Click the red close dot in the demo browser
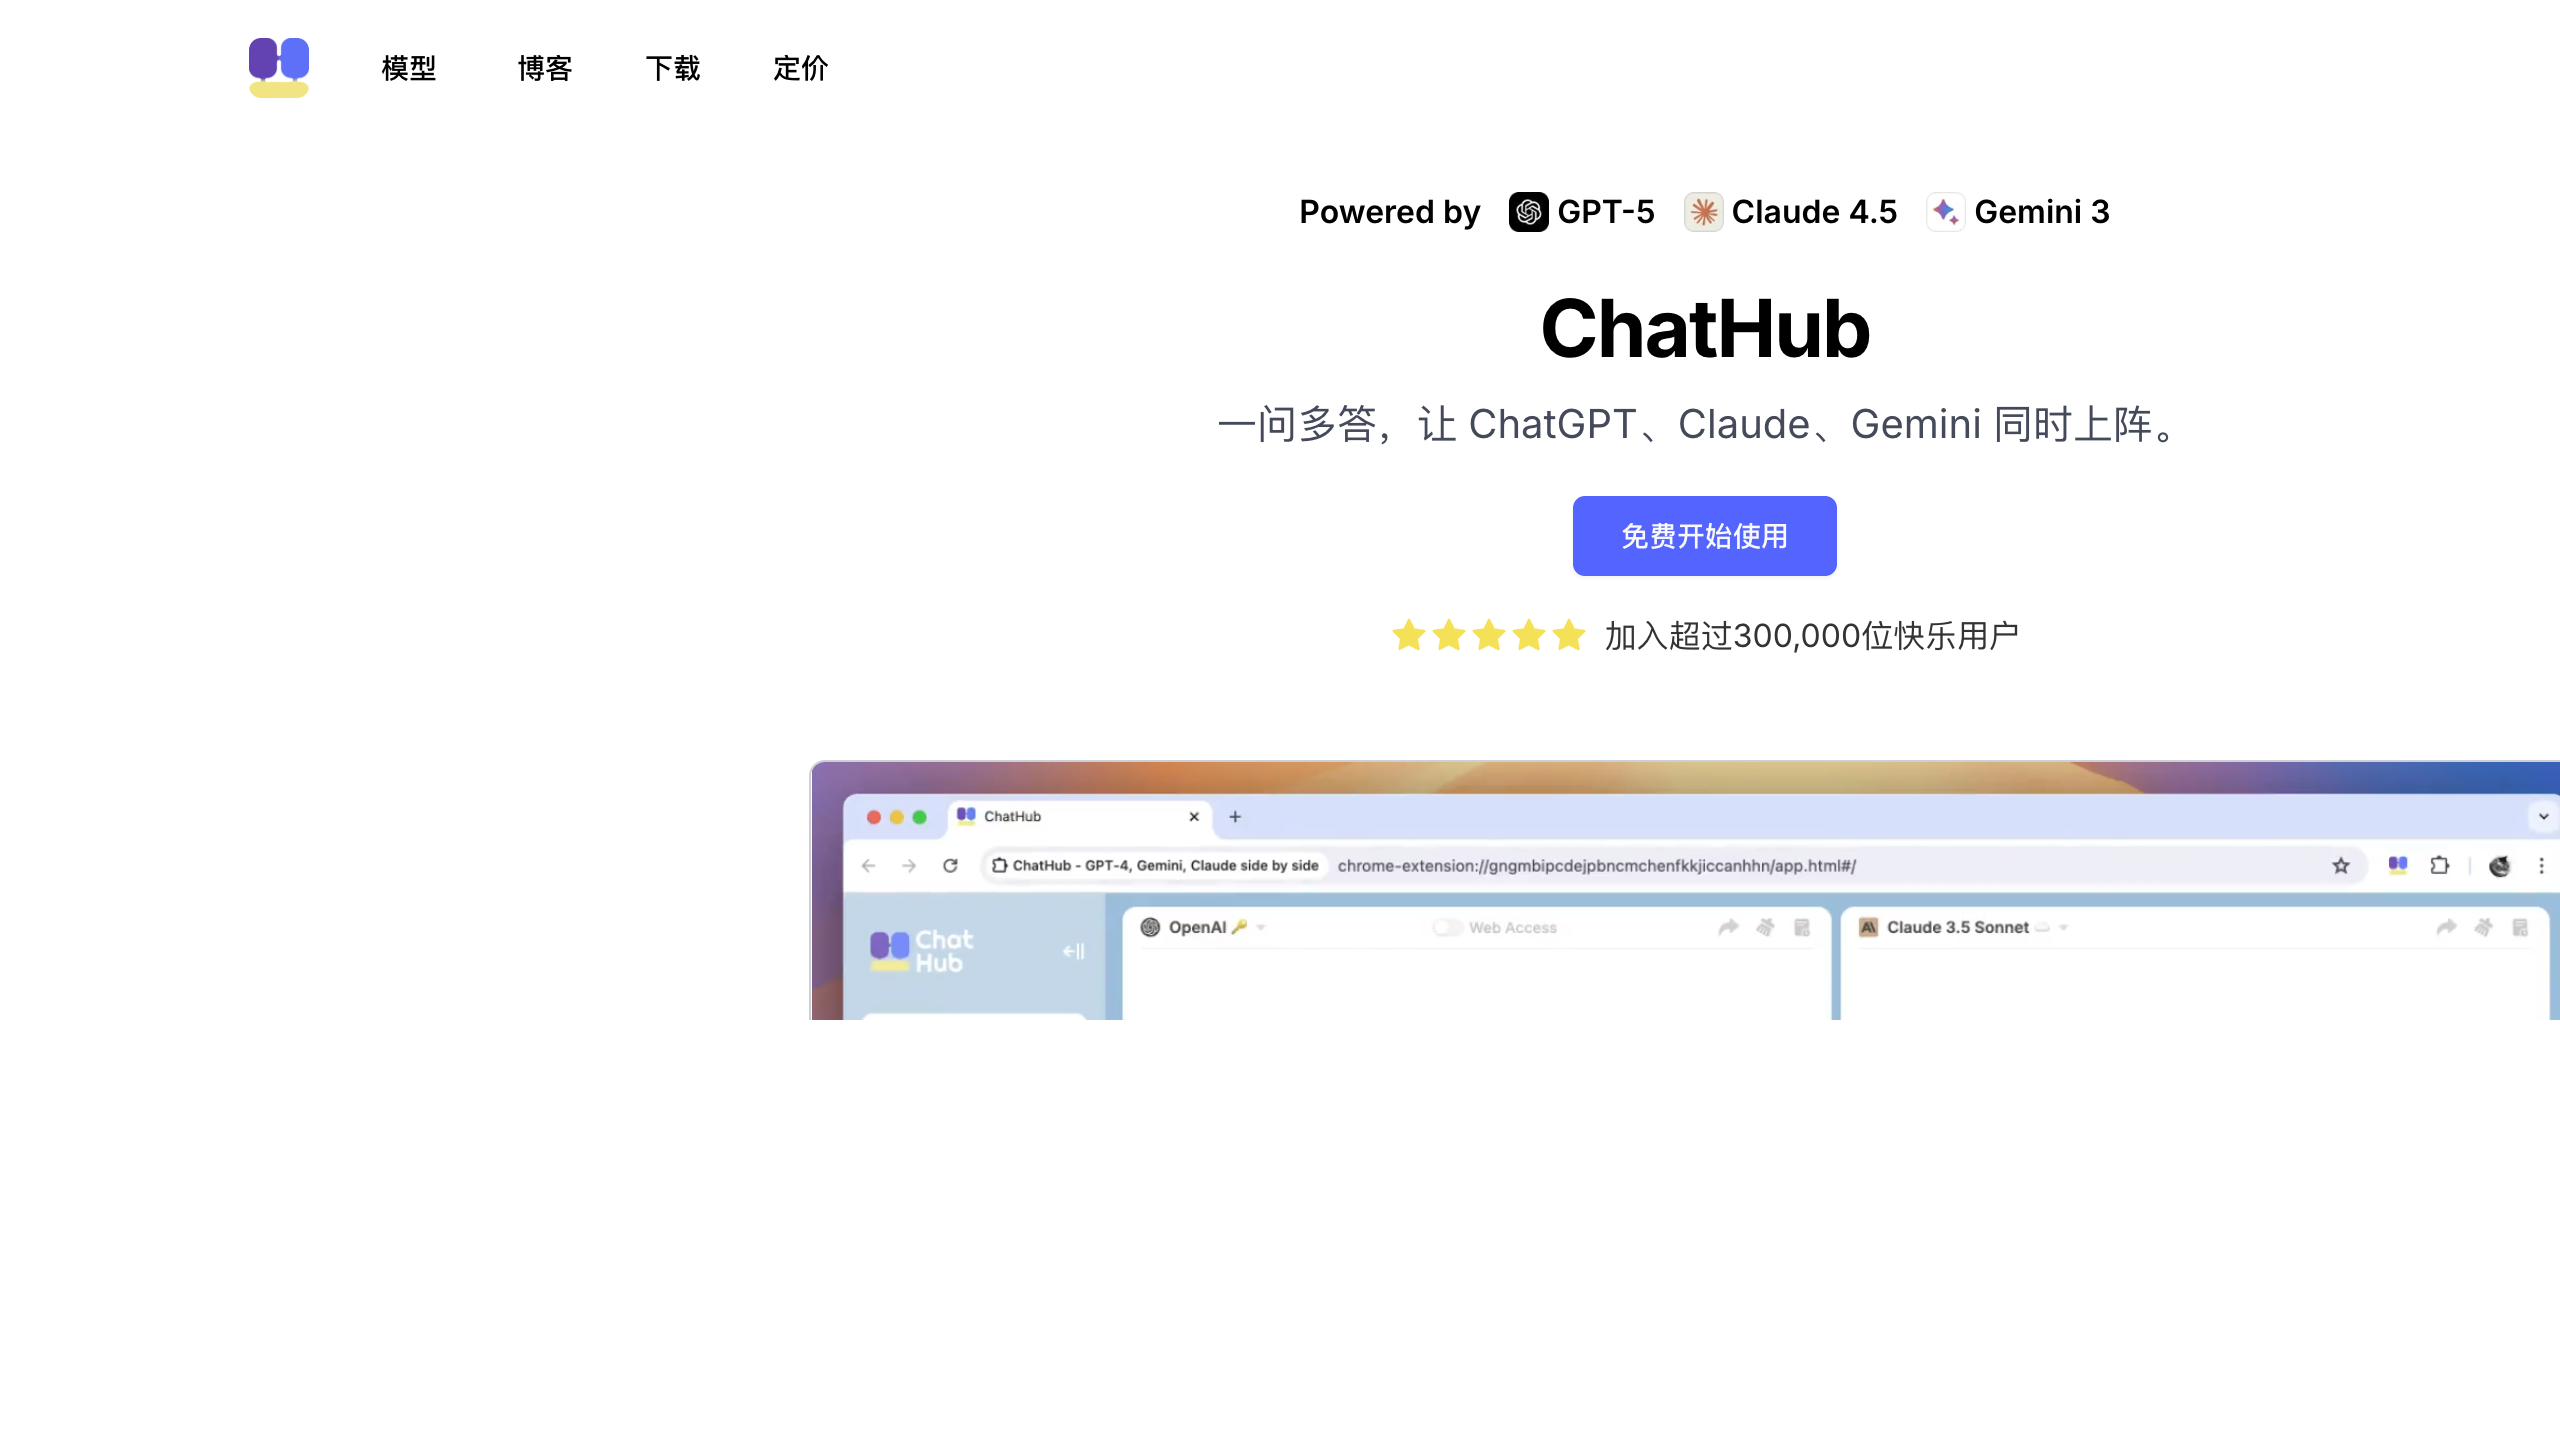The width and height of the screenshot is (2560, 1440). (x=874, y=817)
